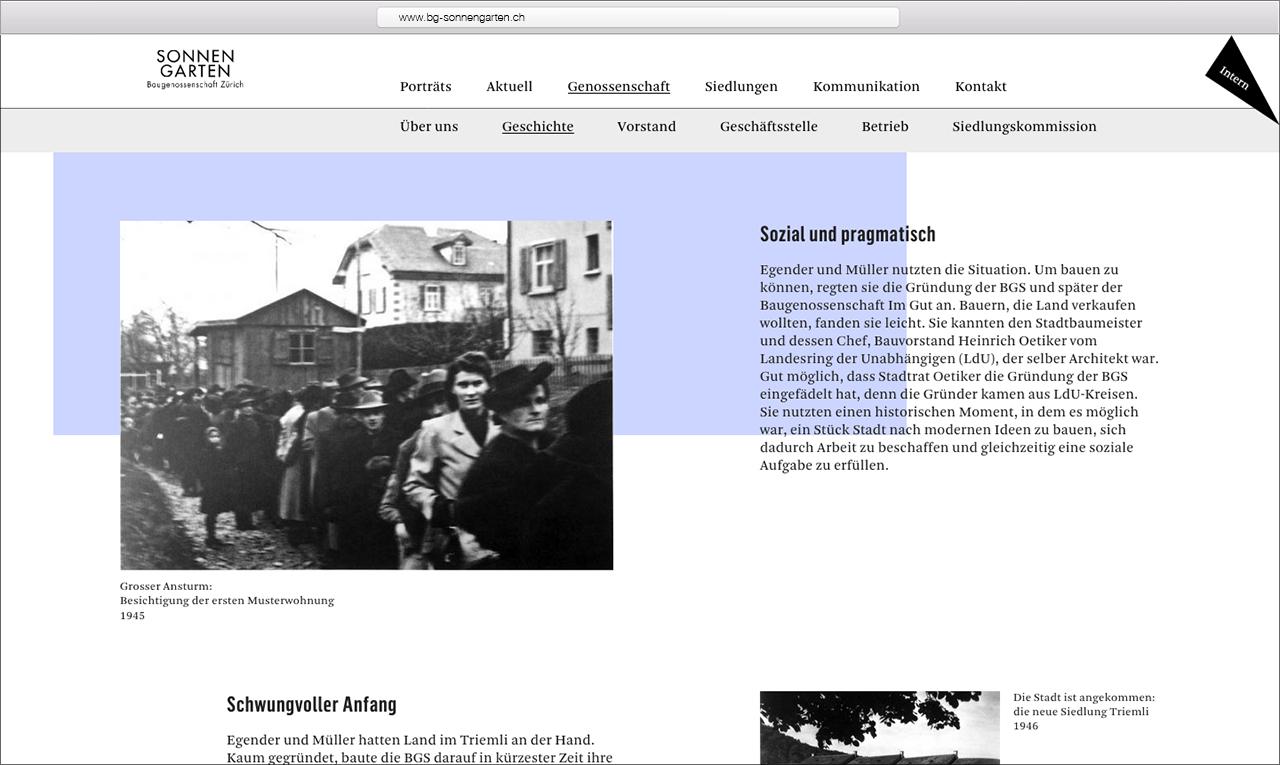Select the Geschichte submenu tab
The height and width of the screenshot is (765, 1280).
click(x=537, y=127)
